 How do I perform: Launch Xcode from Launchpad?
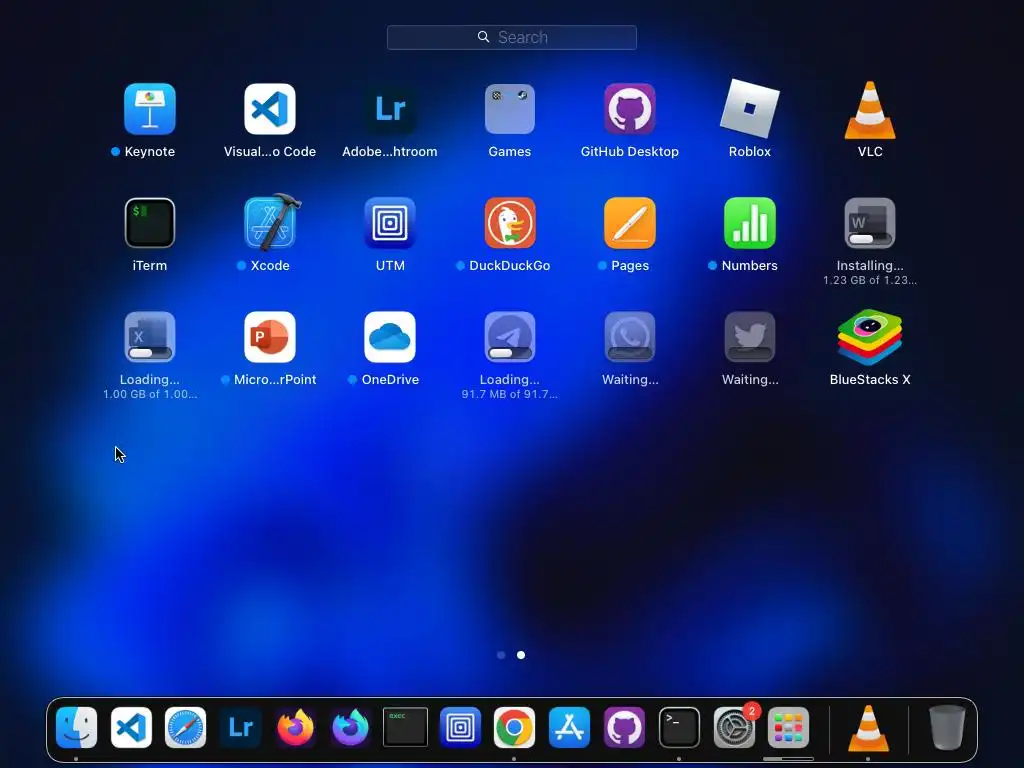pos(271,222)
